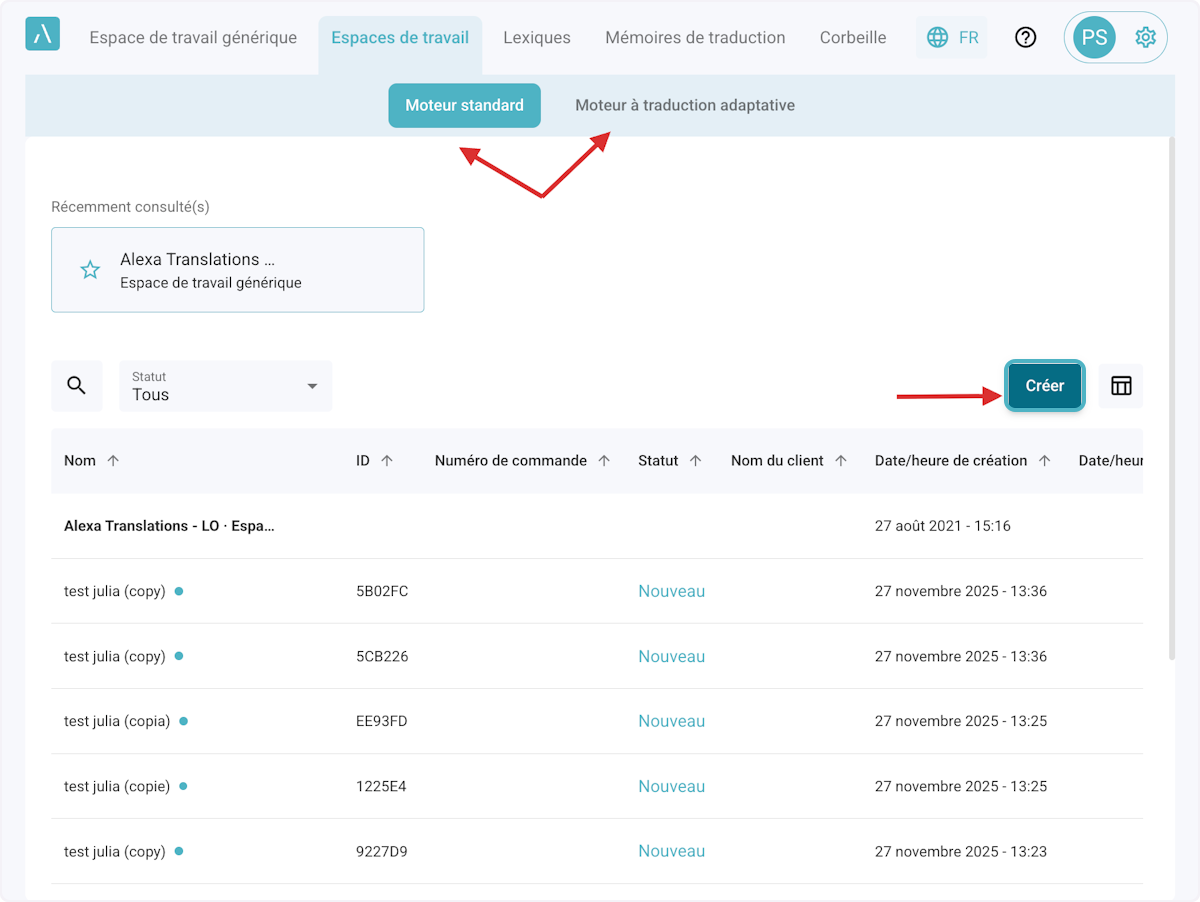
Task: Open test julia (copie) workspace row
Action: pyautogui.click(x=117, y=786)
